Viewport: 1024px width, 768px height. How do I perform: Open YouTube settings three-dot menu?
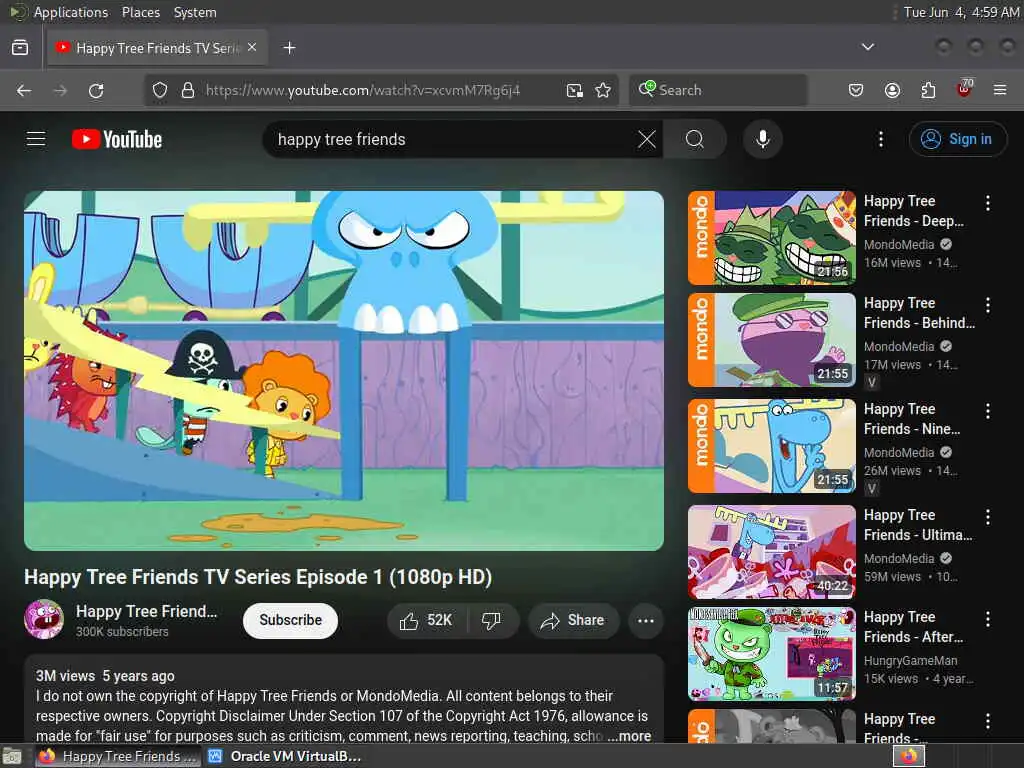[x=881, y=139]
